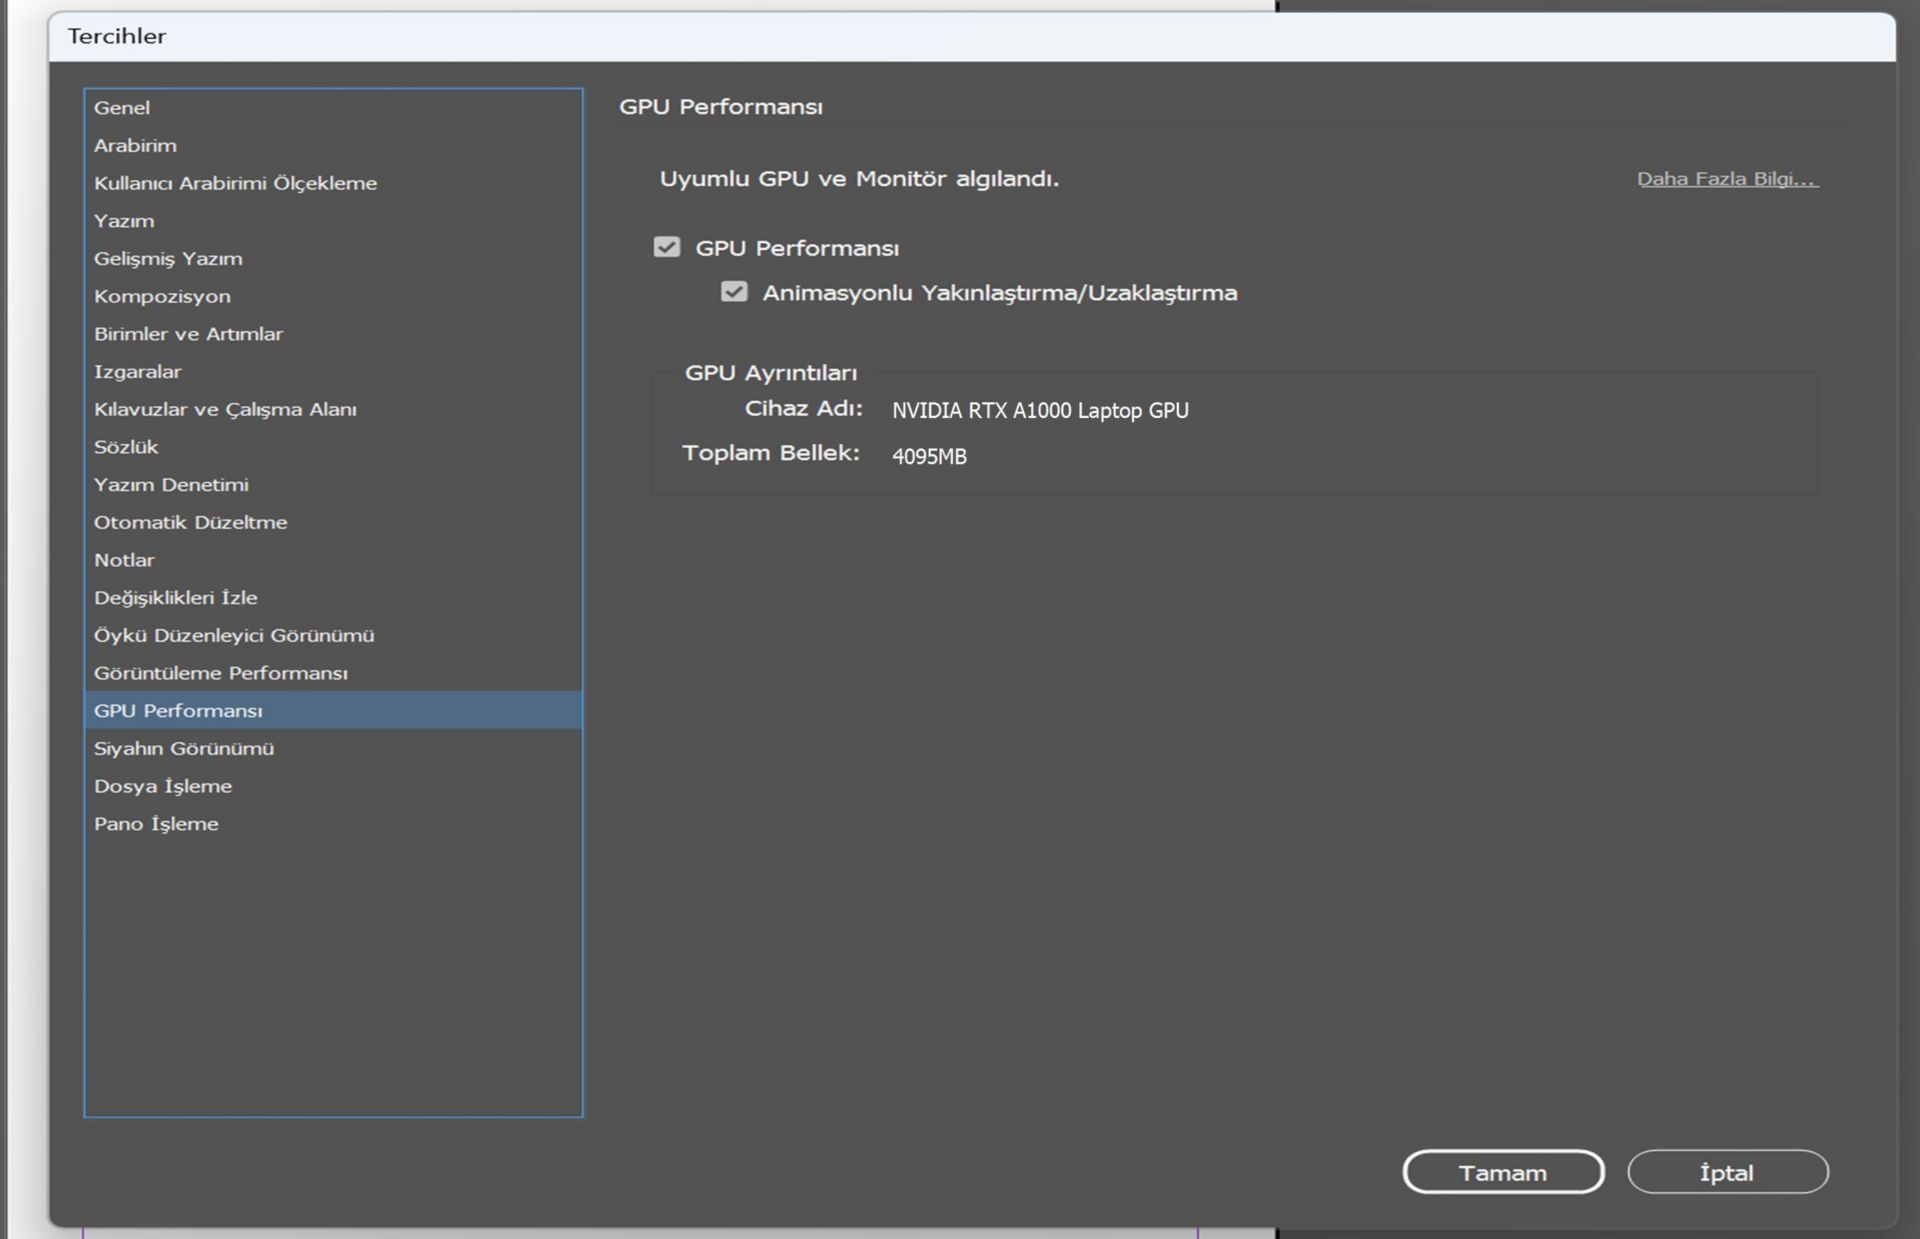1920x1239 pixels.
Task: Open the Daha Fazla Bilgi link
Action: [1727, 179]
